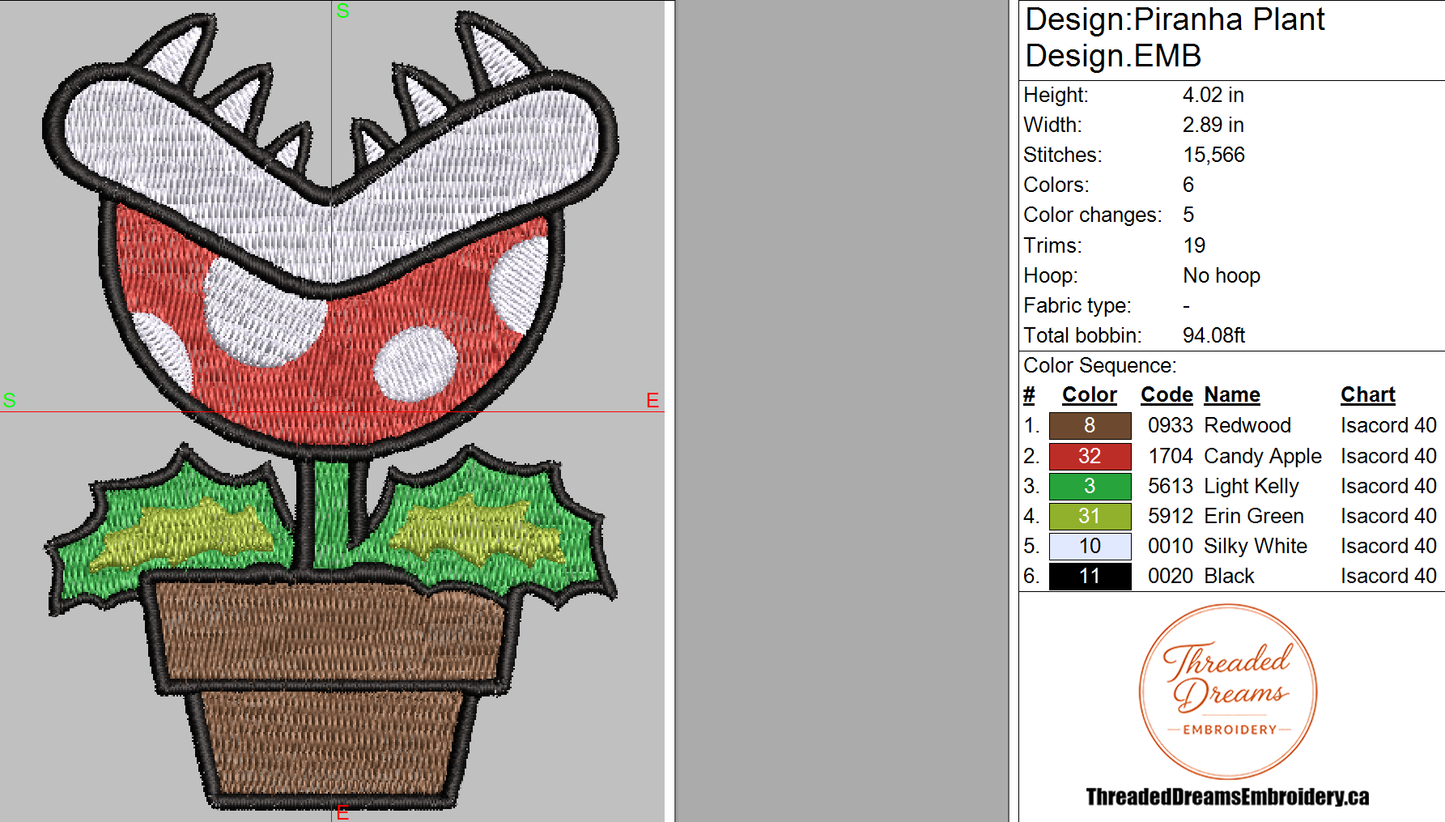Viewport: 1445px width, 822px height.
Task: Click the 'Color' column header
Action: coord(1089,395)
